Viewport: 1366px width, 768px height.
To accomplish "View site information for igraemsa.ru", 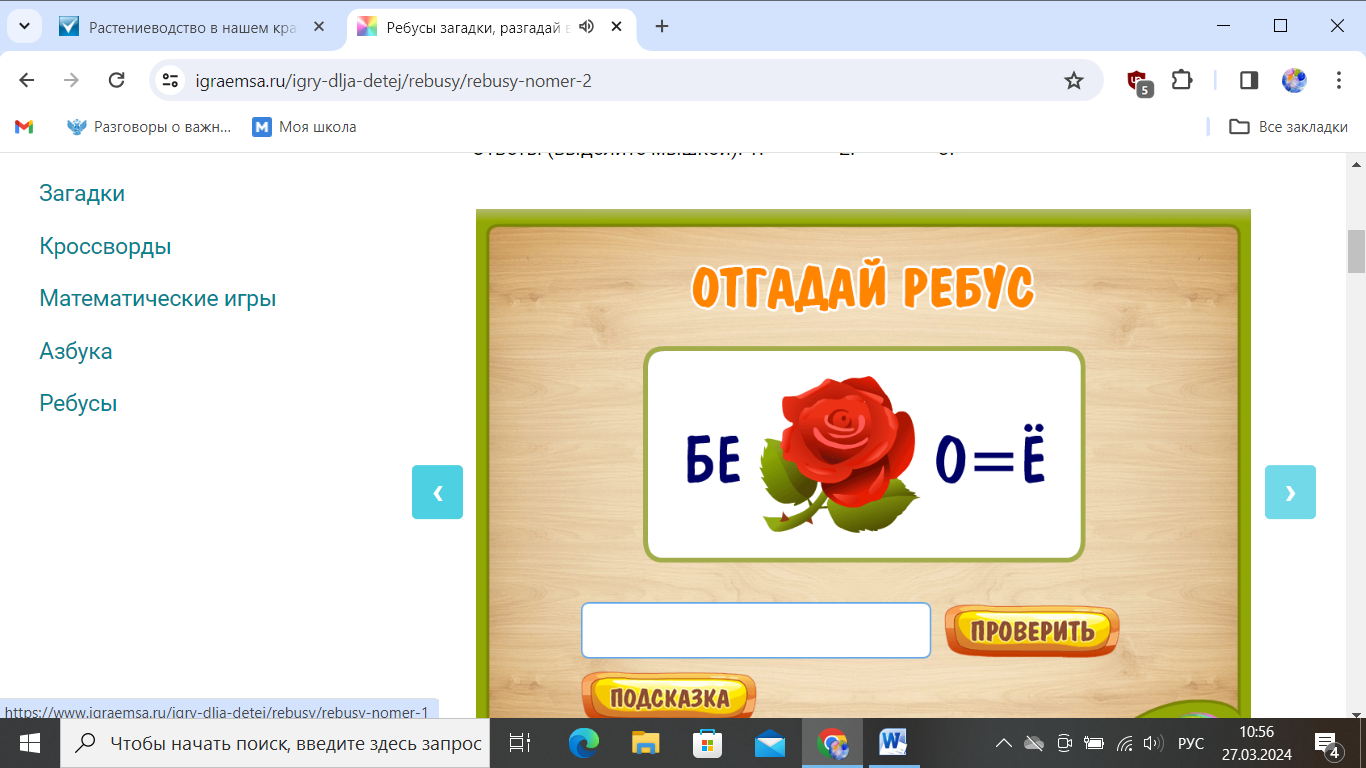I will (171, 80).
